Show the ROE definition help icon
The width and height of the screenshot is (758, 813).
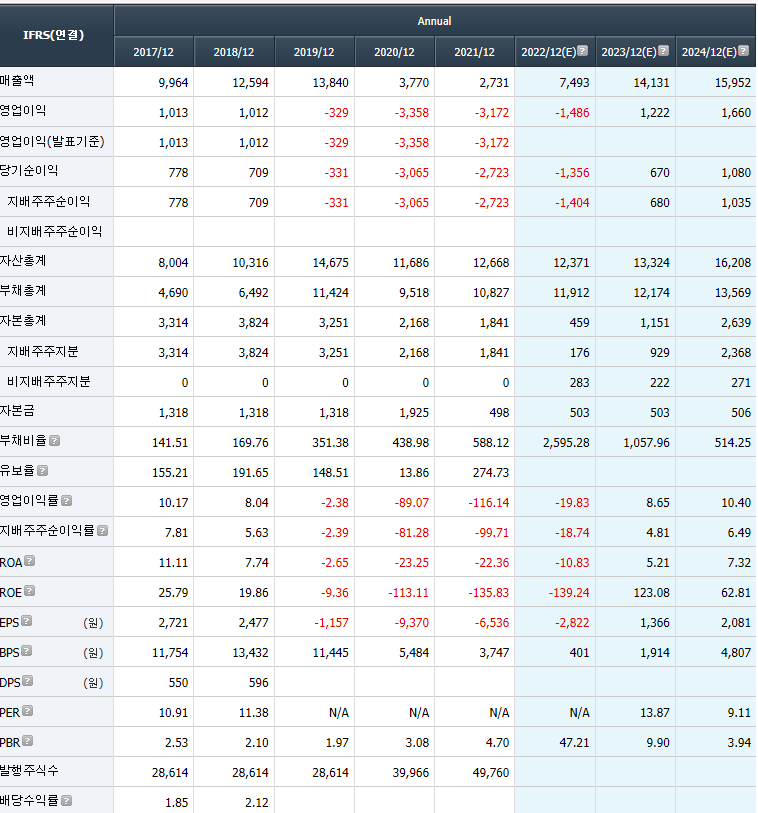(x=30, y=591)
